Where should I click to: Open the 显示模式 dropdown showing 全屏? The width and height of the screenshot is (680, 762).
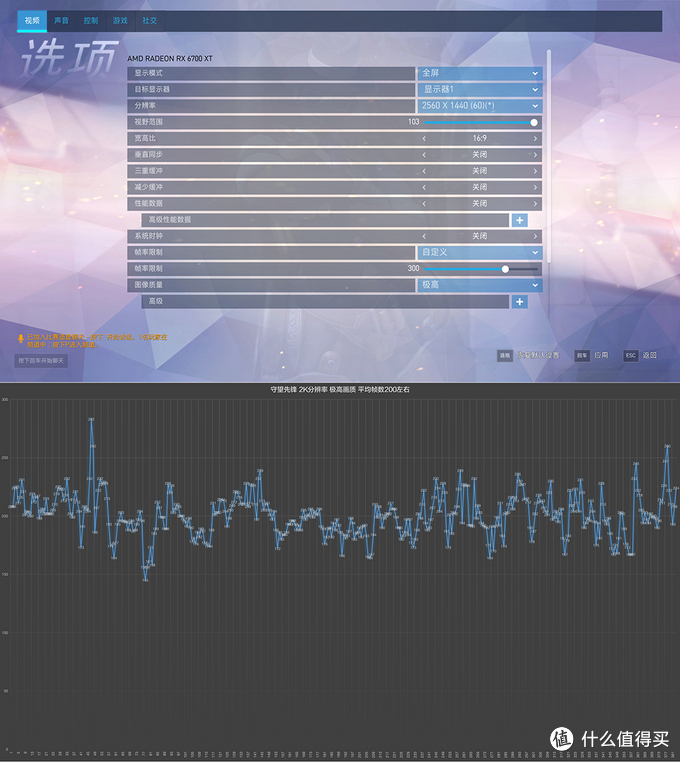tap(479, 73)
